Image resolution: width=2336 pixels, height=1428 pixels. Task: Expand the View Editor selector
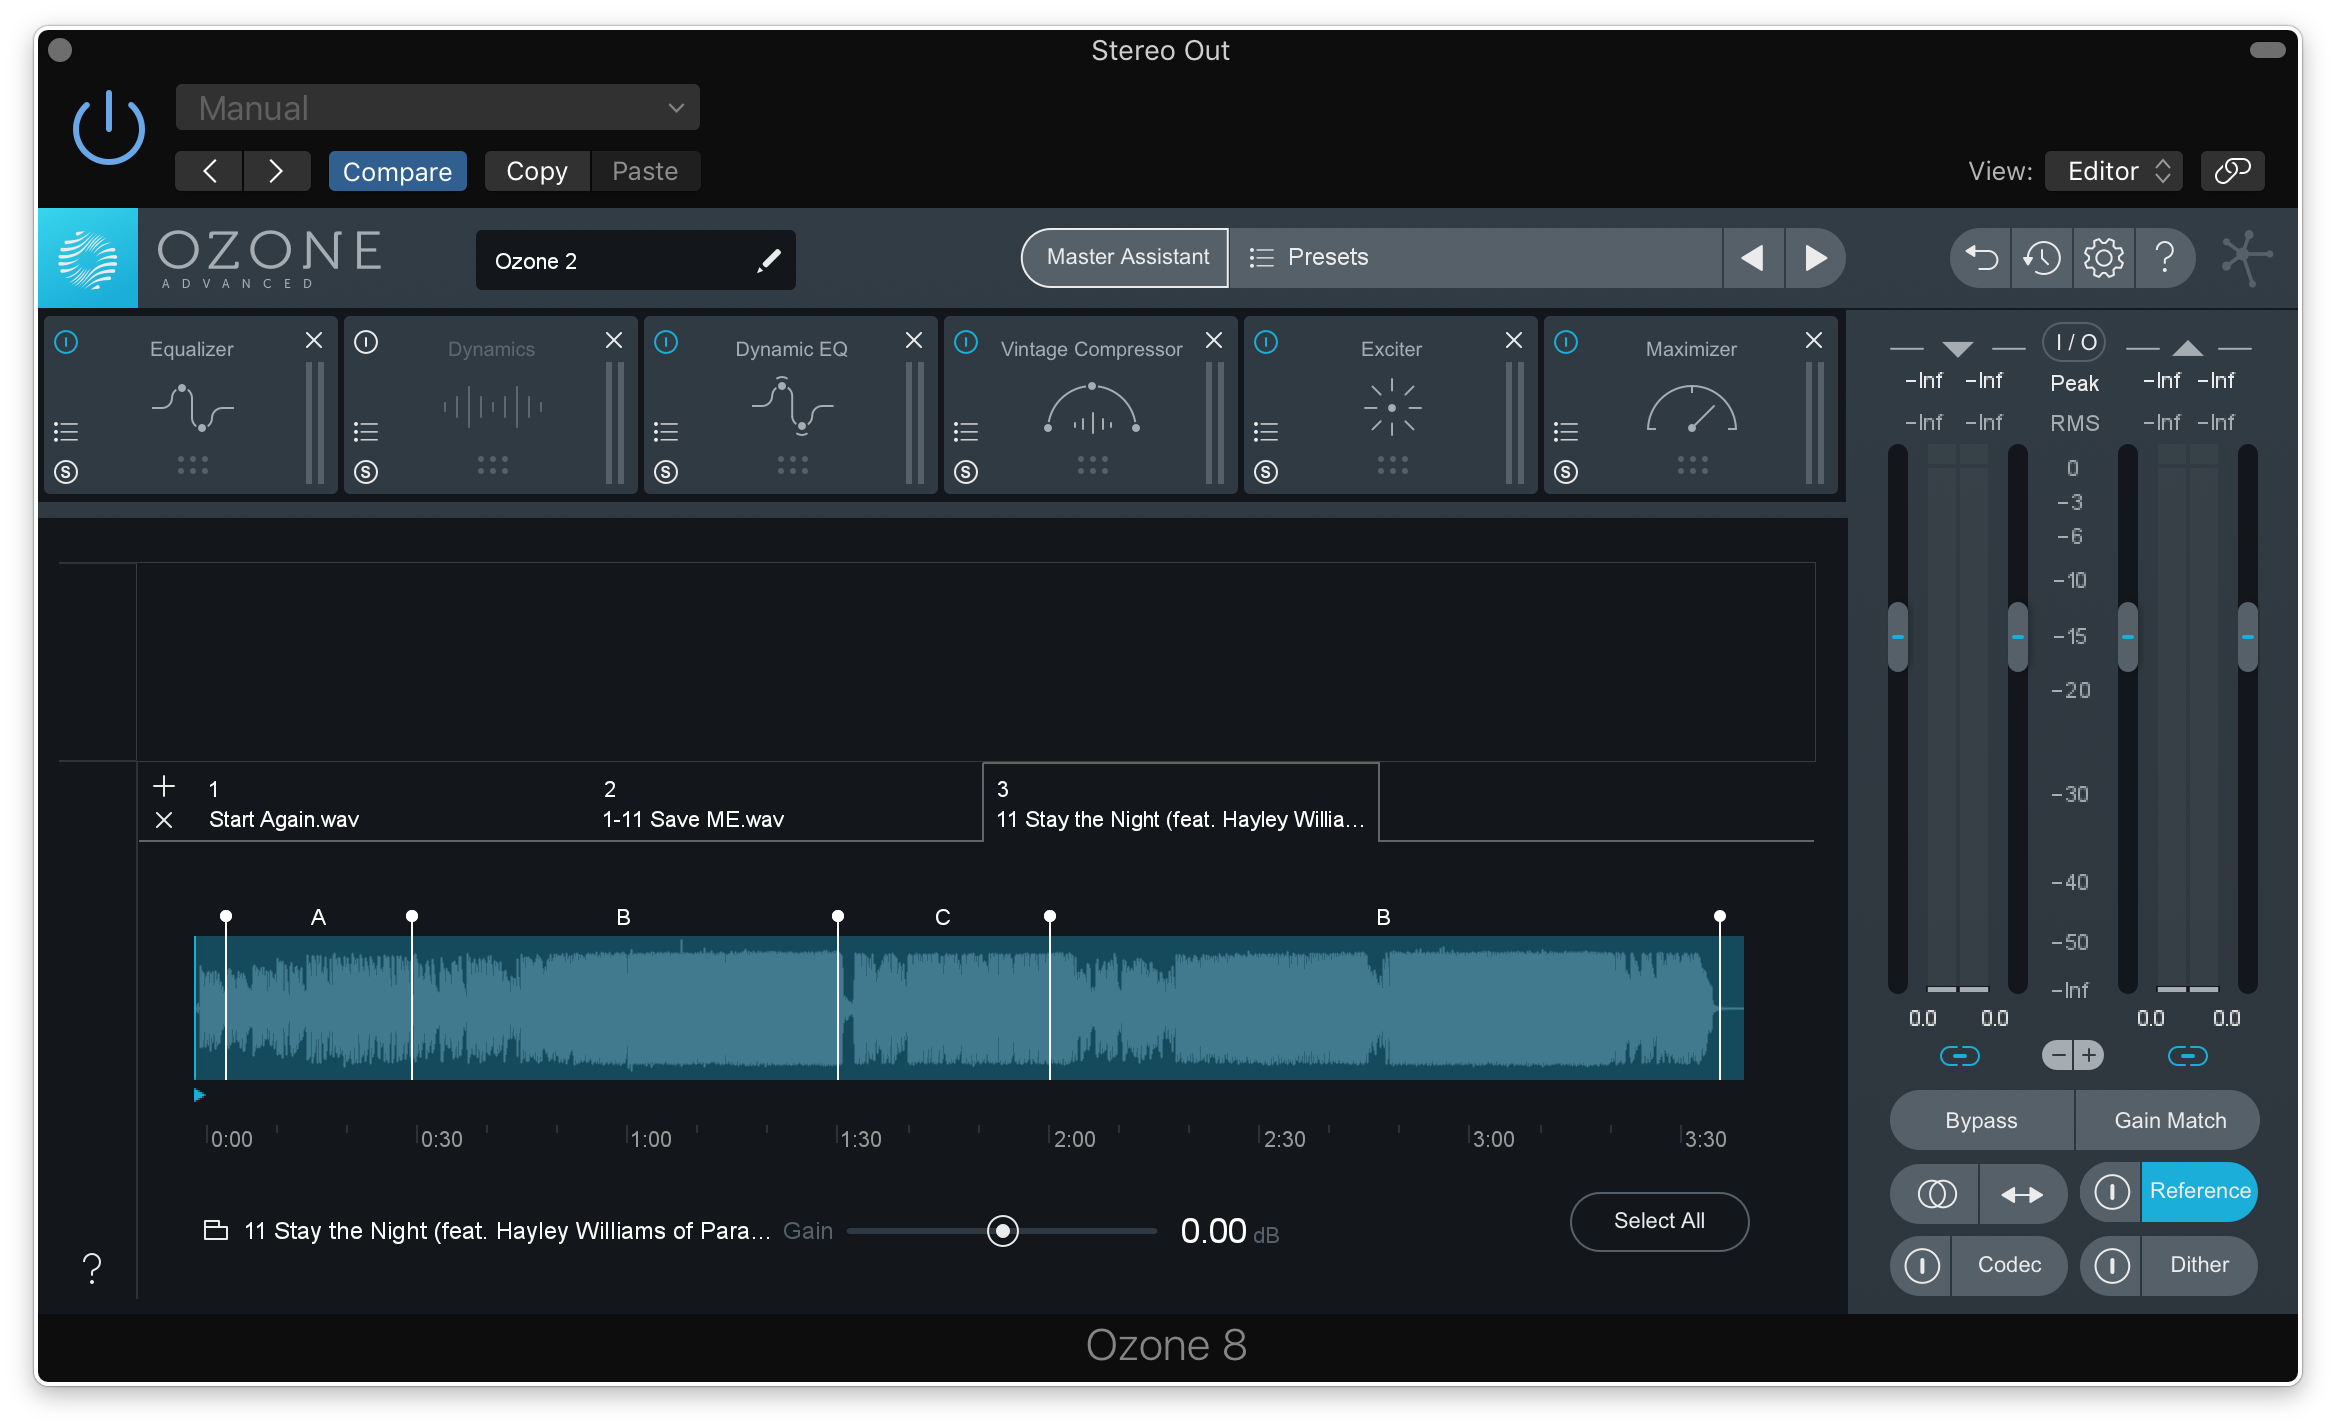point(2117,168)
